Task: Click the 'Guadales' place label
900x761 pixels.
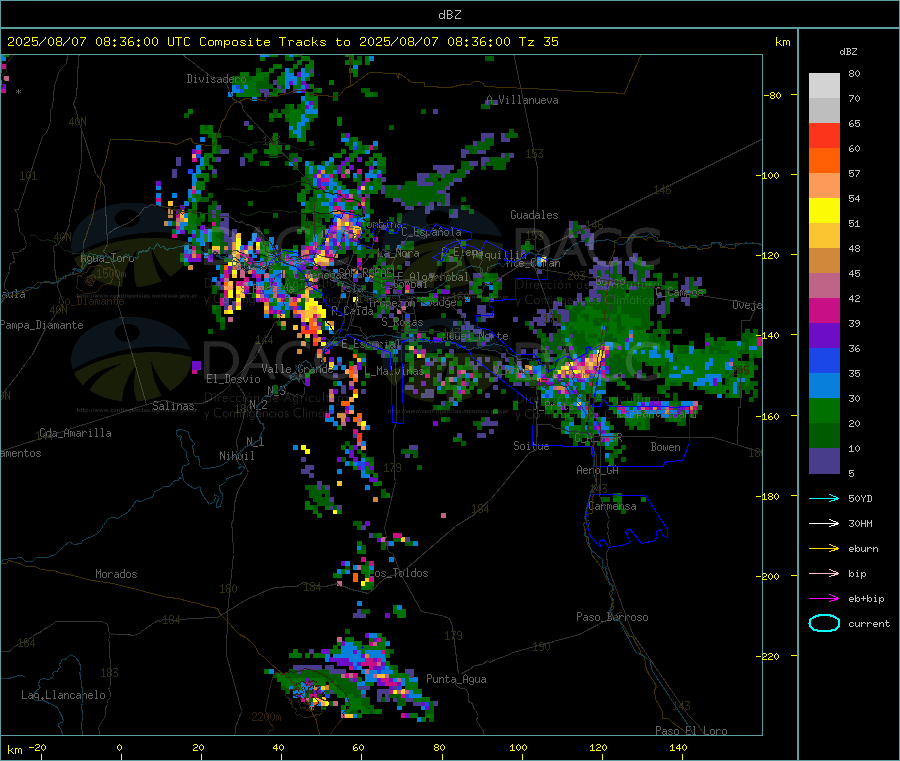Action: click(x=534, y=215)
